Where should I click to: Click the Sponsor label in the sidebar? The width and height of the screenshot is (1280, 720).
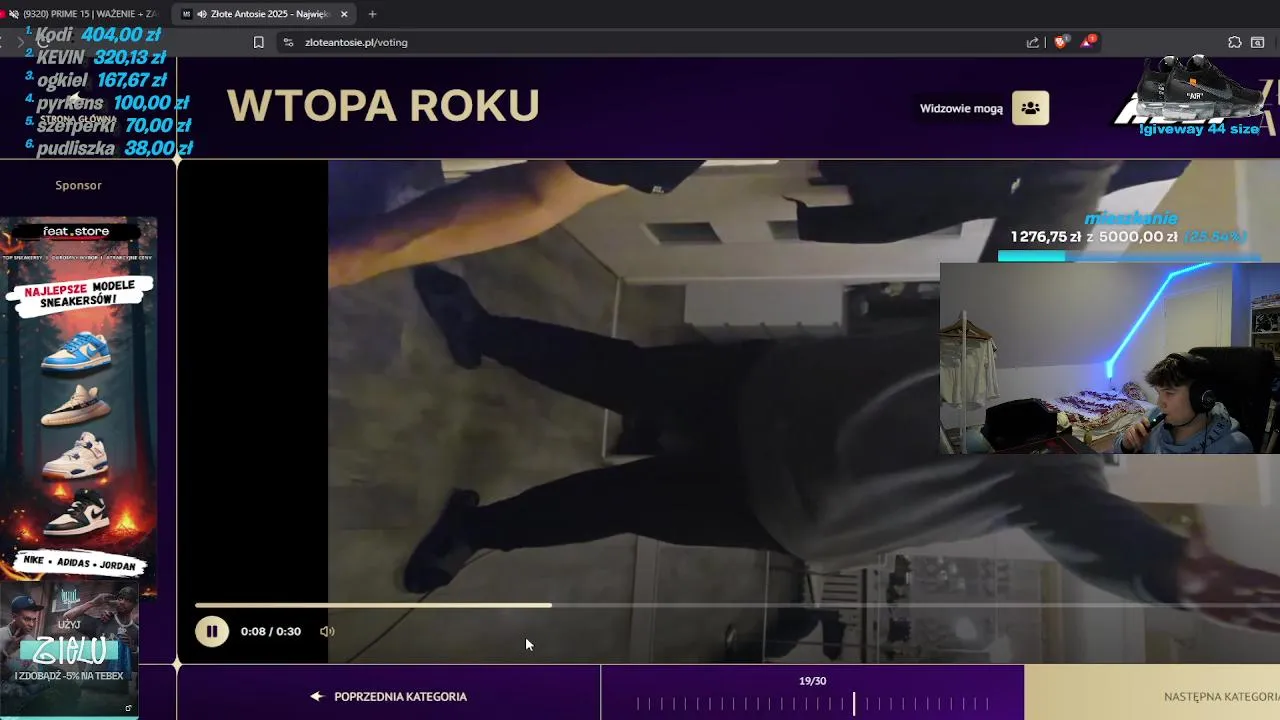coord(78,185)
